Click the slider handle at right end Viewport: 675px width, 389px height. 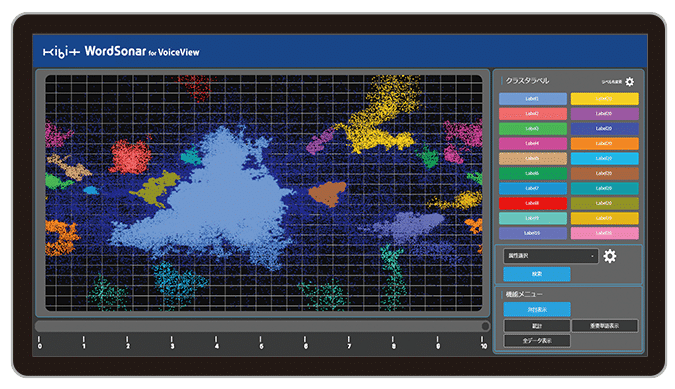[x=485, y=326]
